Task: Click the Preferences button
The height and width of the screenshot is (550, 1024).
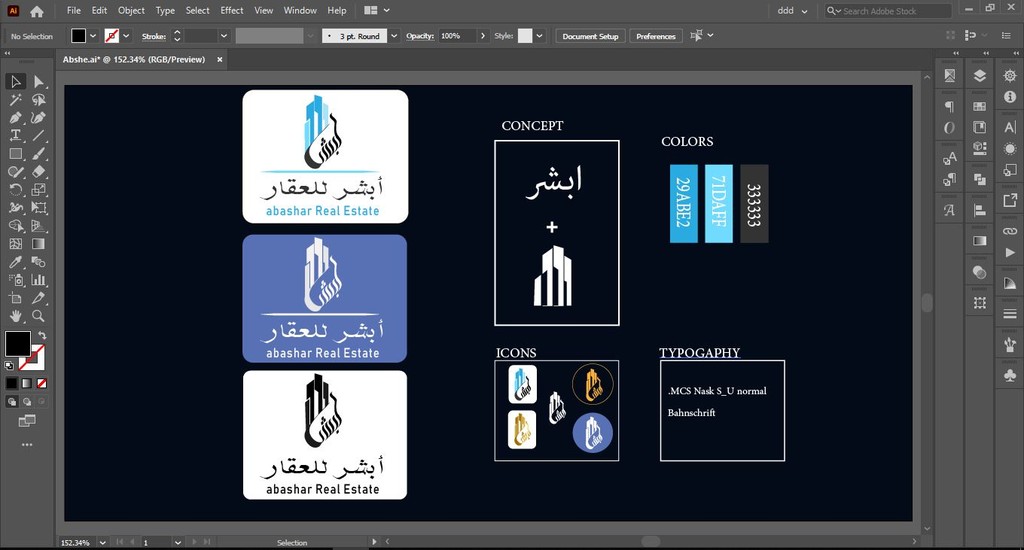Action: point(656,36)
